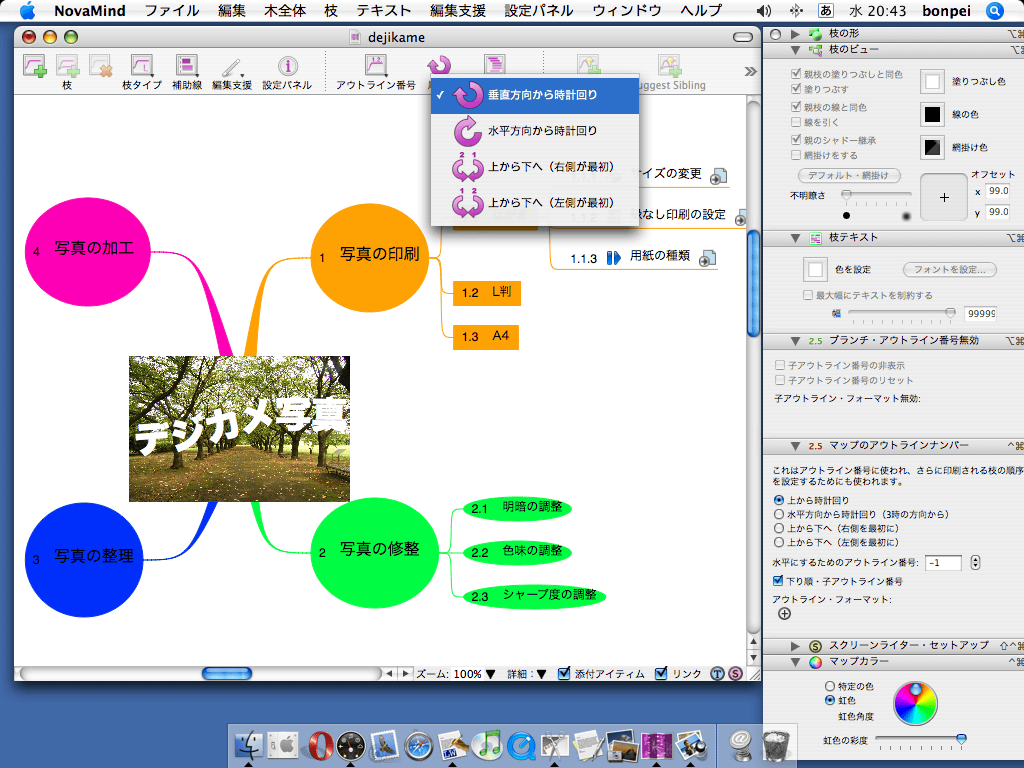Open the Trash in the Dock
Screen dimensions: 1024x768
[775, 746]
